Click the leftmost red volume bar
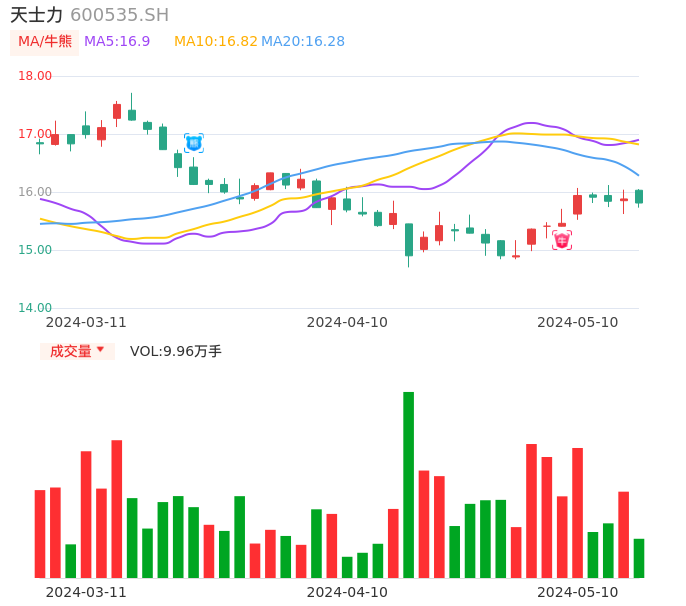 [40, 533]
